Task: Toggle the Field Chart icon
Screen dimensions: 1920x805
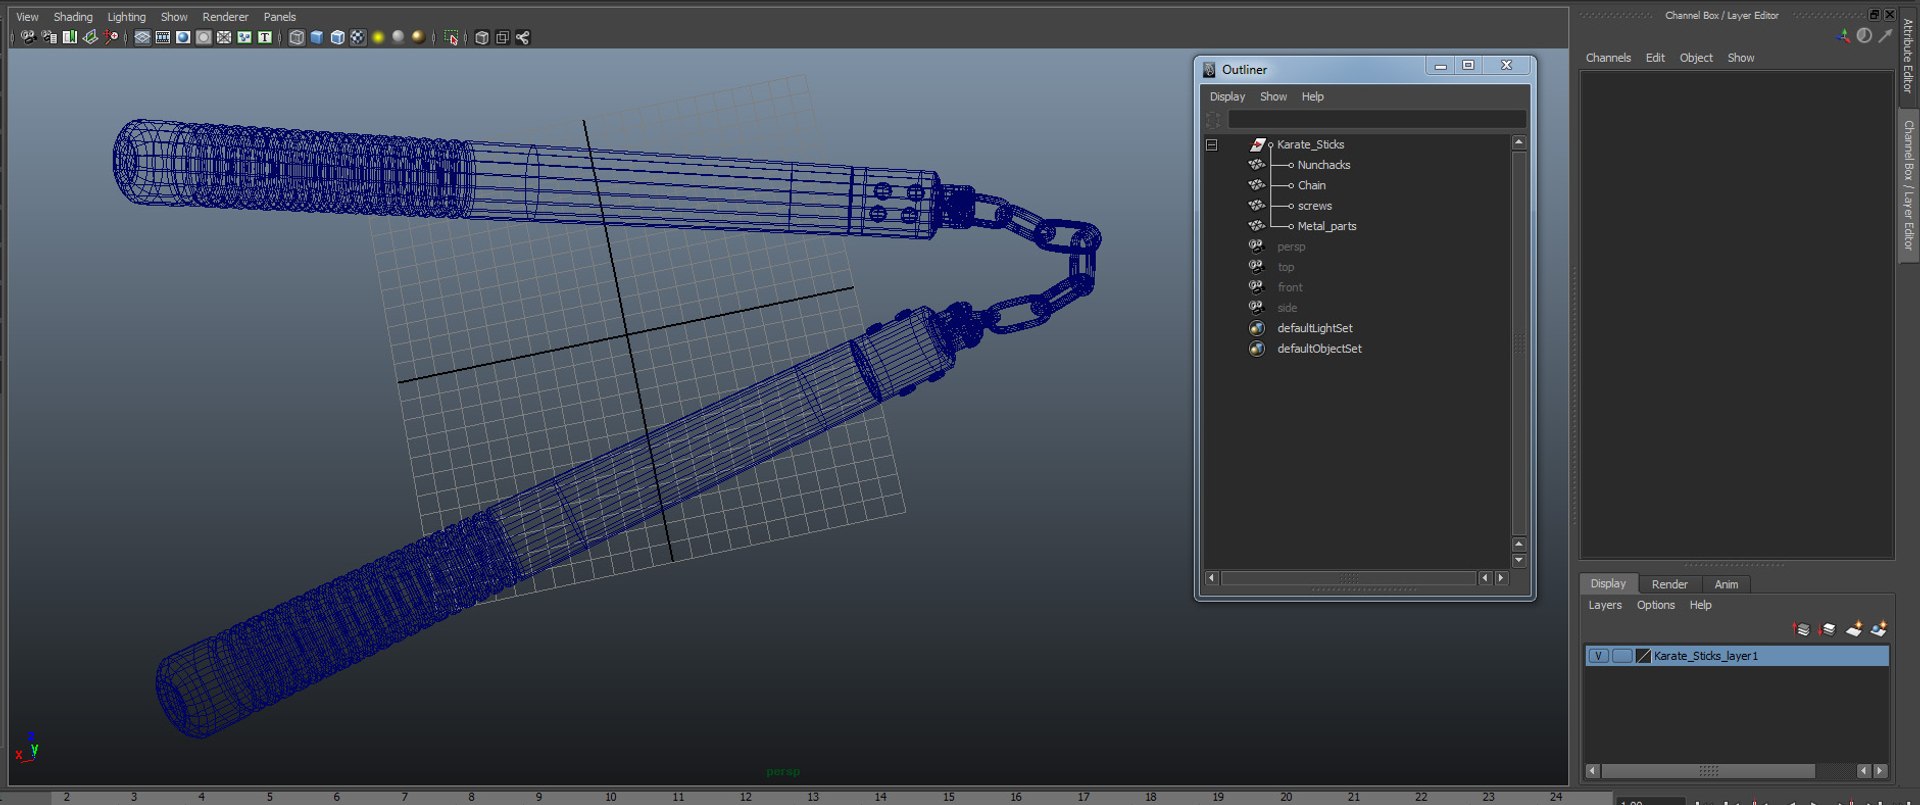Action: [x=224, y=37]
